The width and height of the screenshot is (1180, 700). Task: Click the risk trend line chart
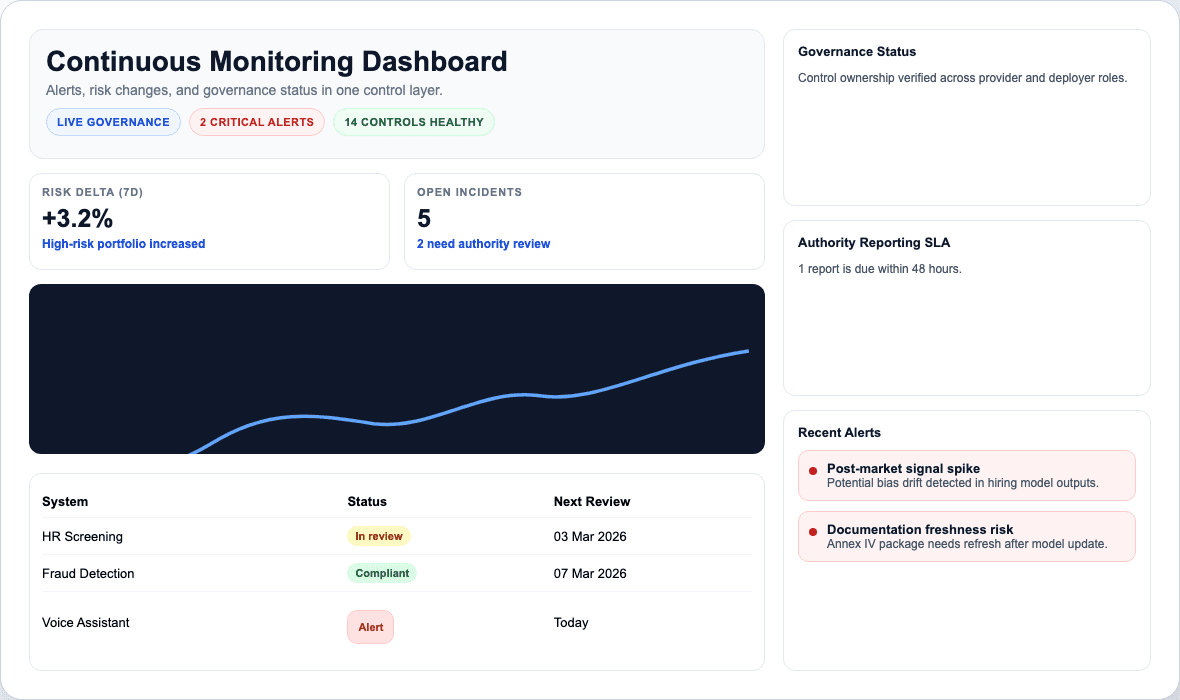[x=397, y=368]
